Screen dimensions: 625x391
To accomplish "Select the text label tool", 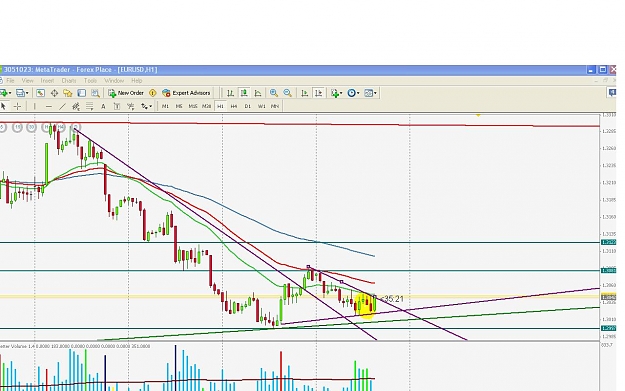I will coord(117,106).
